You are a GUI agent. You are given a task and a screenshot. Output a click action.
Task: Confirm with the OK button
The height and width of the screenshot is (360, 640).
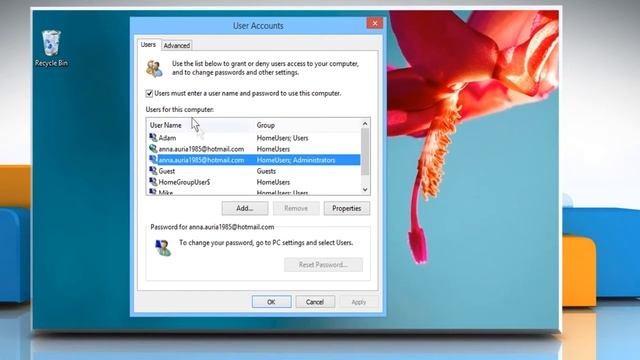click(271, 302)
